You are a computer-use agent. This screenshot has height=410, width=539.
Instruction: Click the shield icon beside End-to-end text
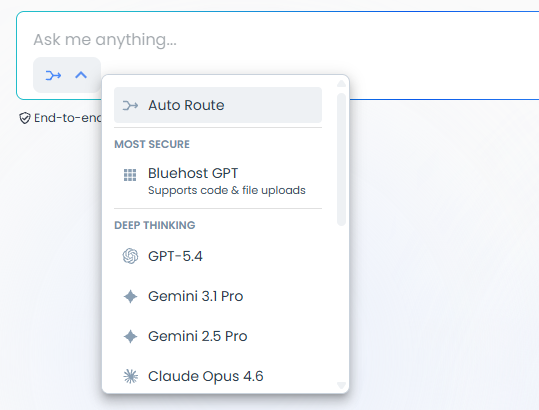[25, 118]
